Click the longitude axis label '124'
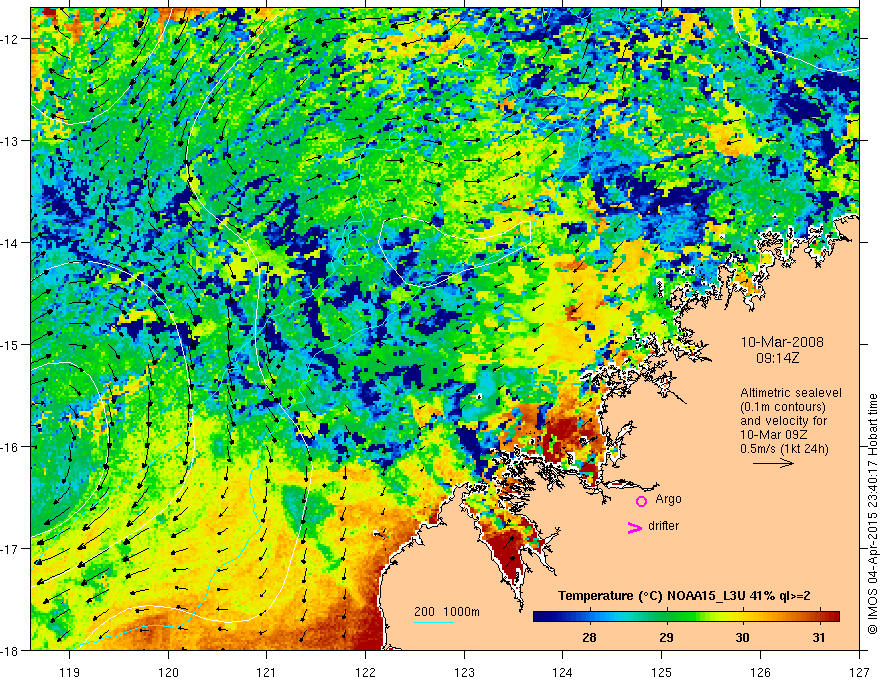This screenshot has width=880, height=680. (x=563, y=672)
